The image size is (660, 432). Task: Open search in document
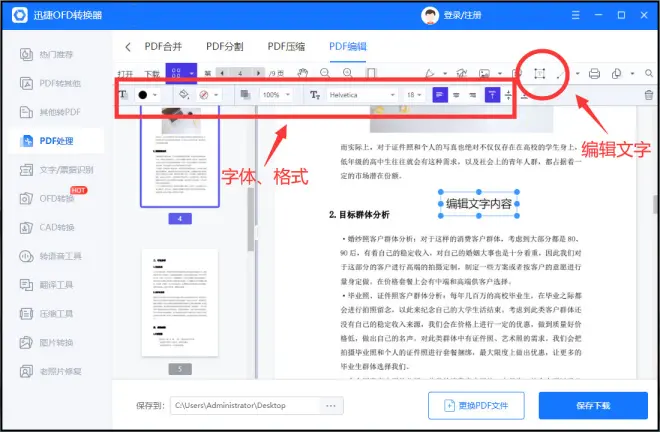coord(649,74)
